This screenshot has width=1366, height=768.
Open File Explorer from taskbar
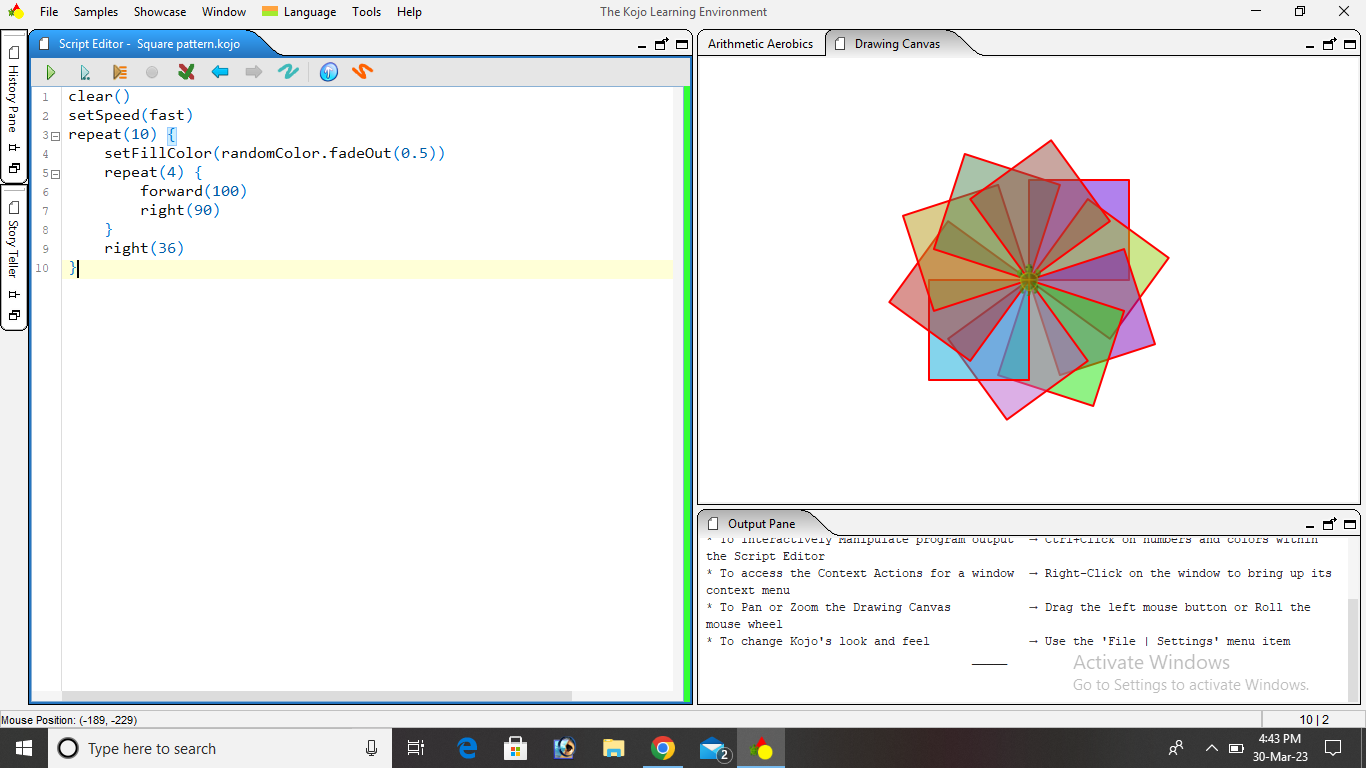click(613, 748)
